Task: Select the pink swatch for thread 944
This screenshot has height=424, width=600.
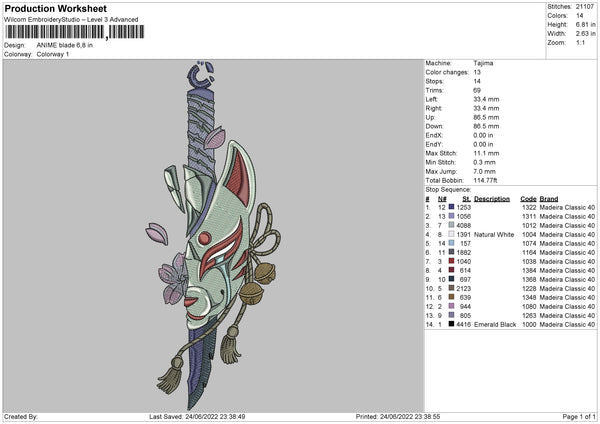Action: pos(452,306)
